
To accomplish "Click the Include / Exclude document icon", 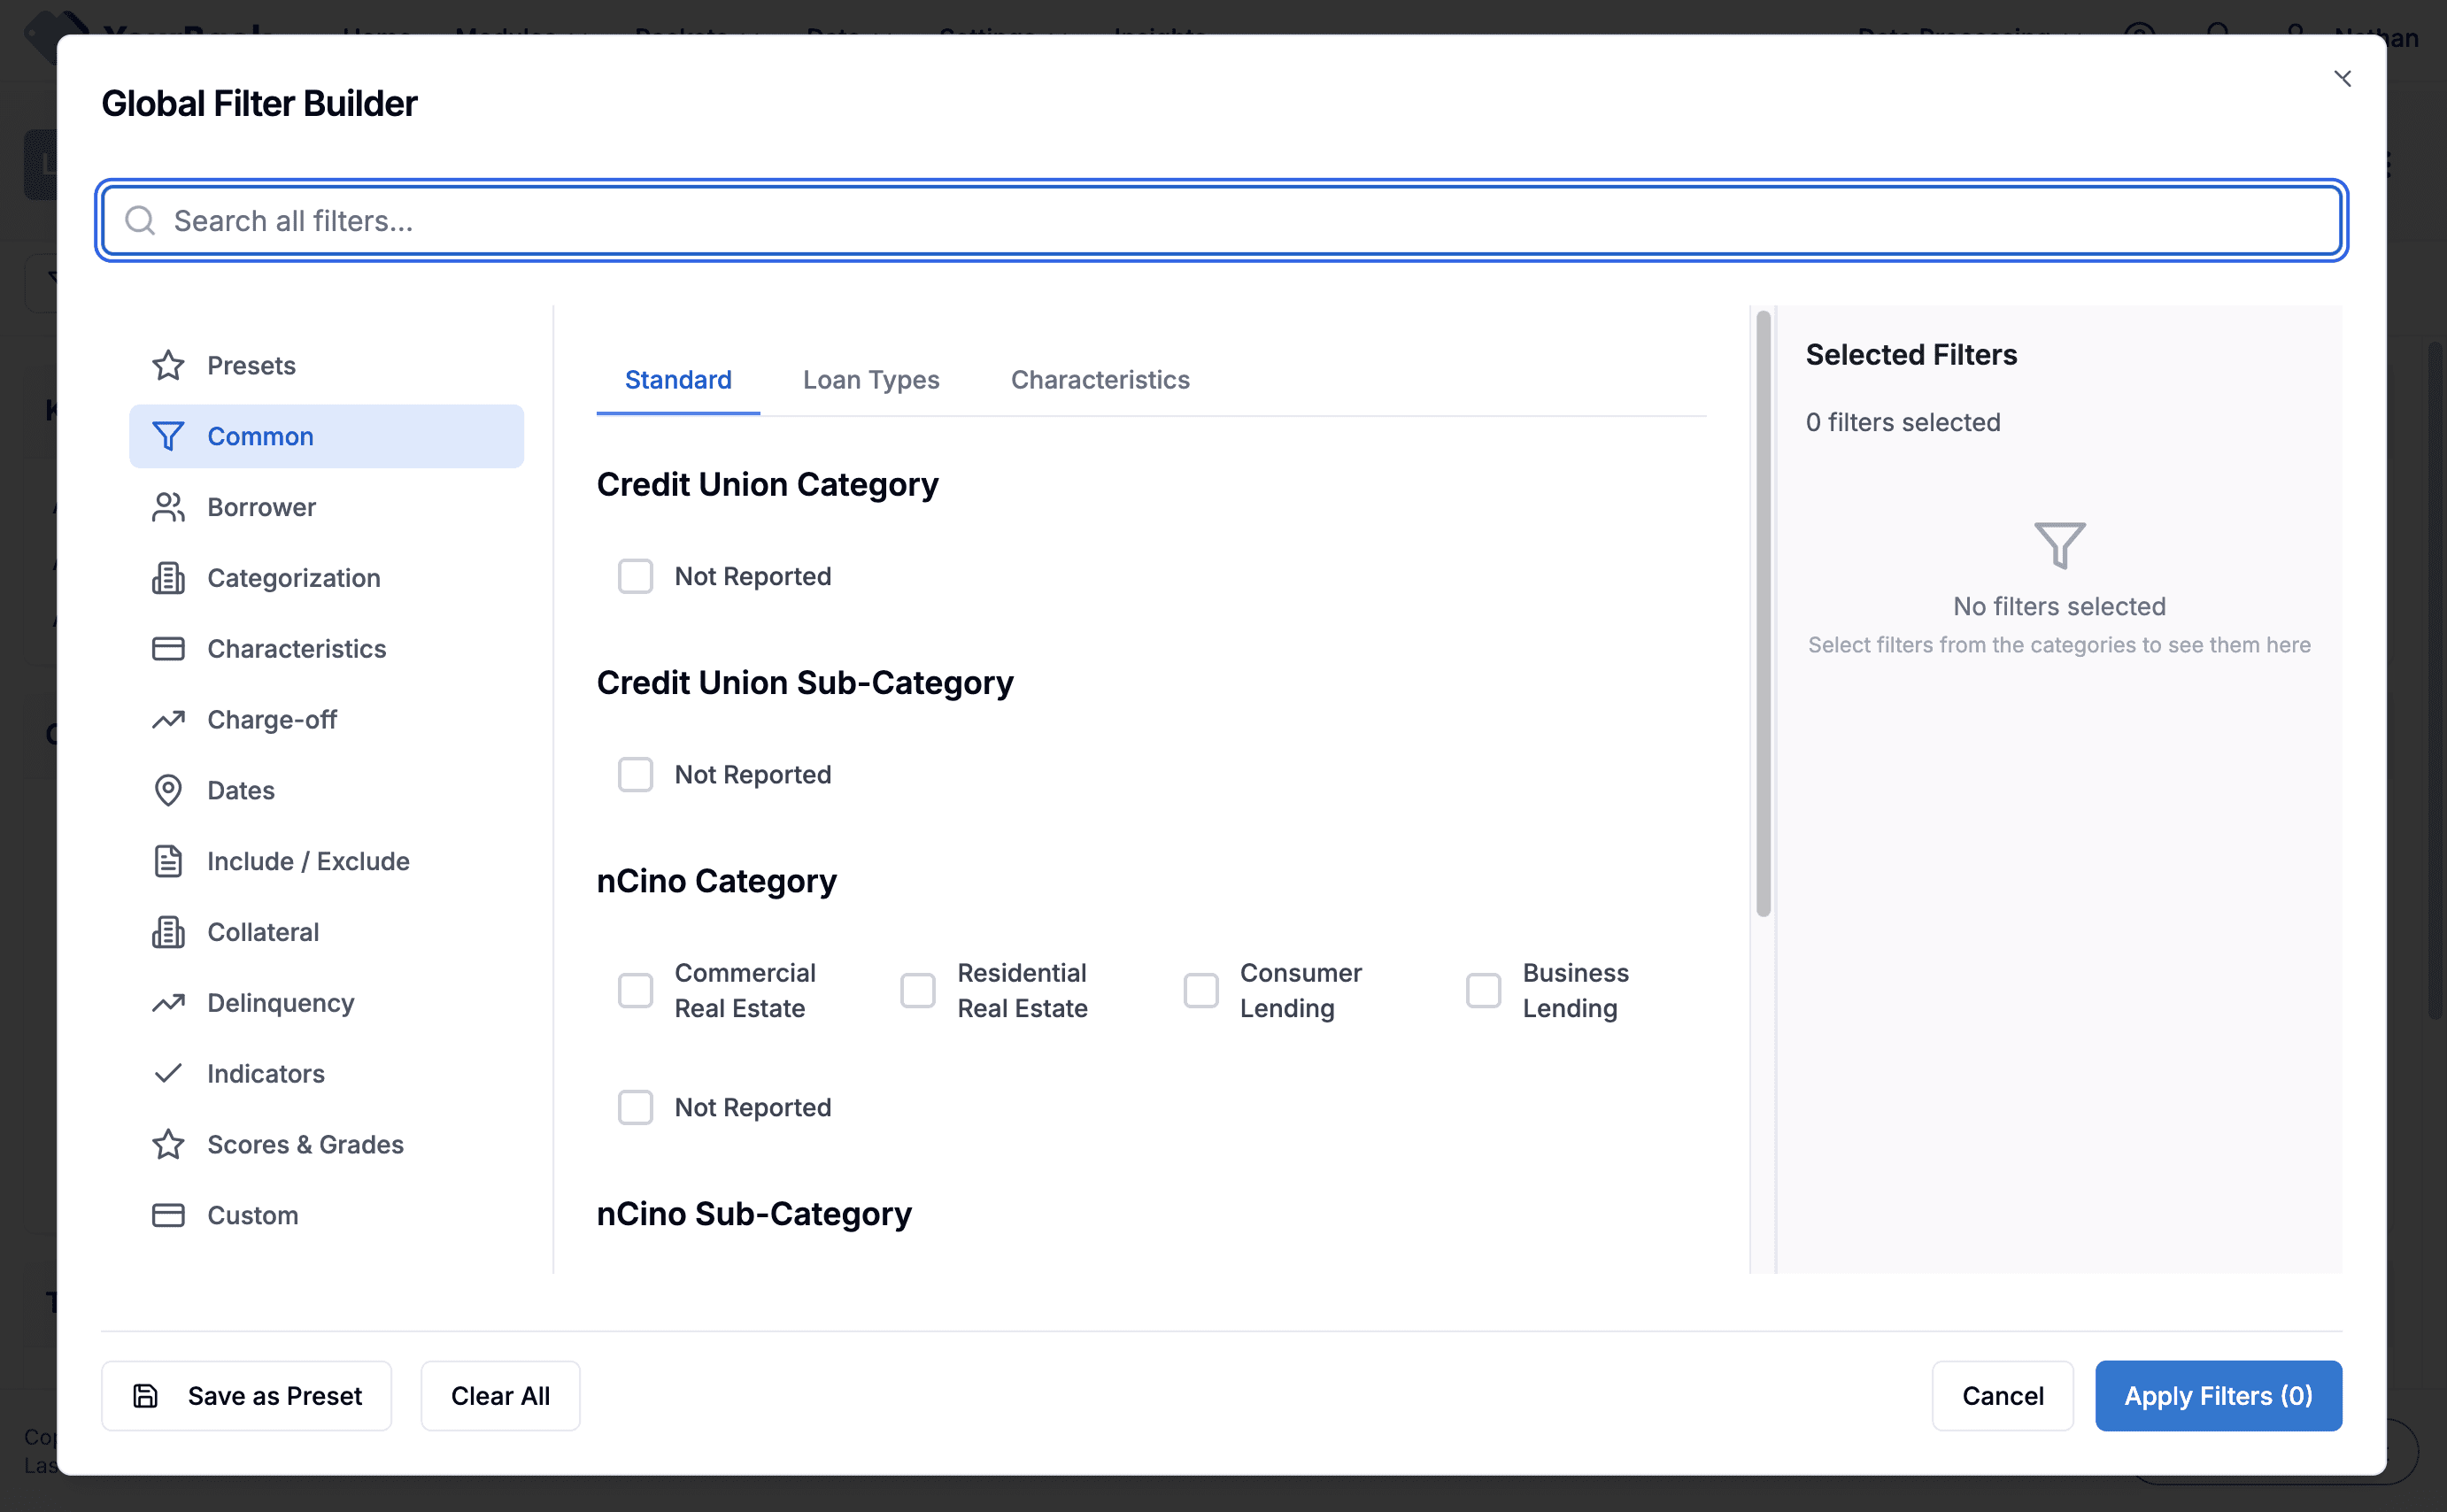I will click(x=168, y=861).
